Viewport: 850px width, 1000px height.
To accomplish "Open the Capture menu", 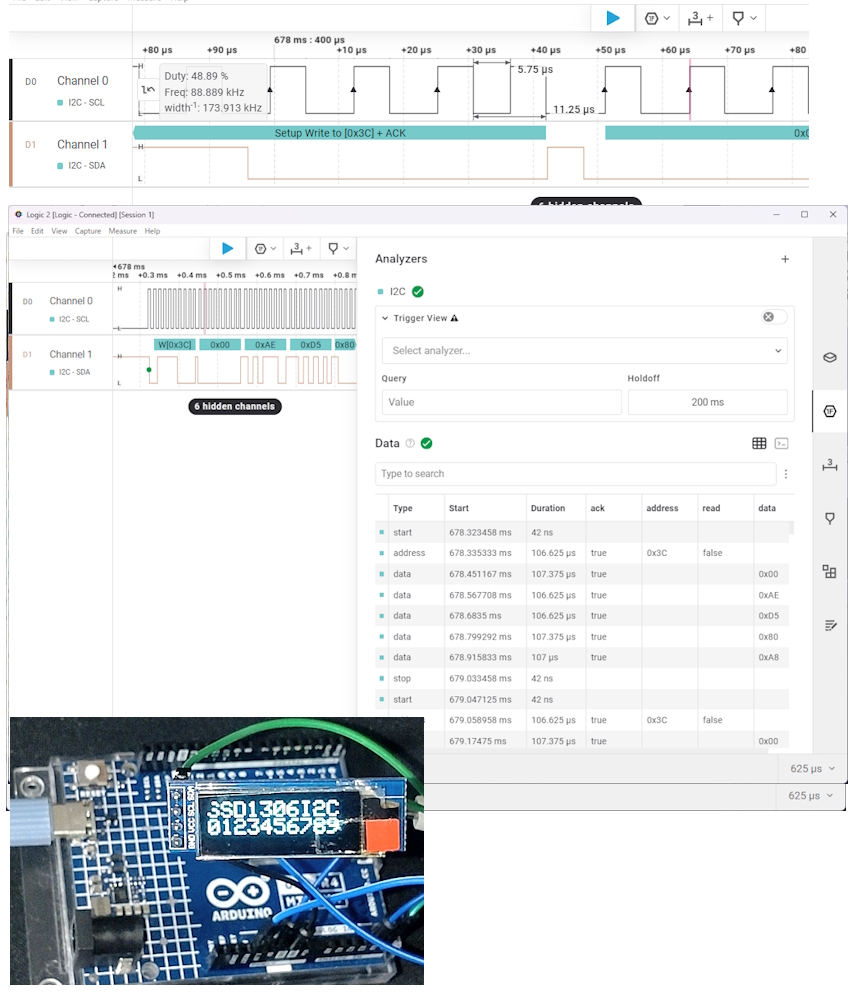I will 88,231.
